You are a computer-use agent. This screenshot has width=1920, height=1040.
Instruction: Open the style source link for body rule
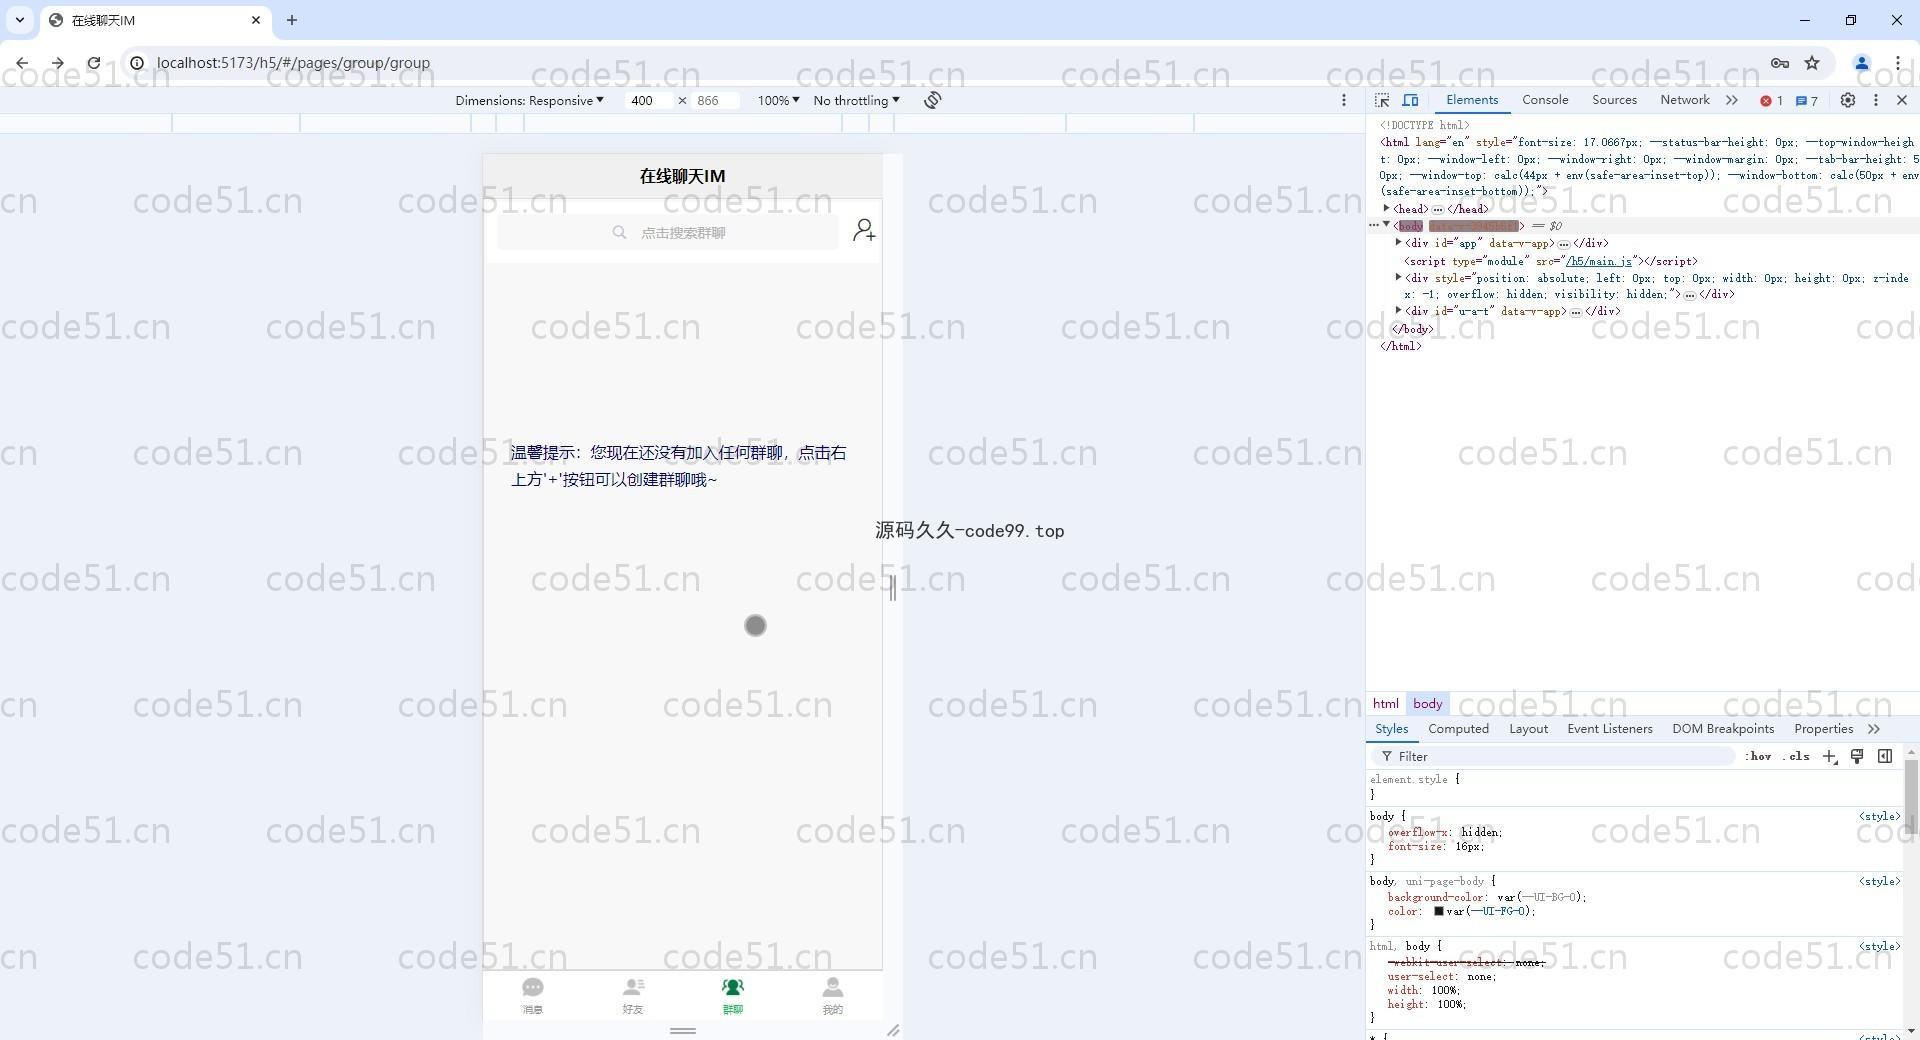coord(1879,816)
